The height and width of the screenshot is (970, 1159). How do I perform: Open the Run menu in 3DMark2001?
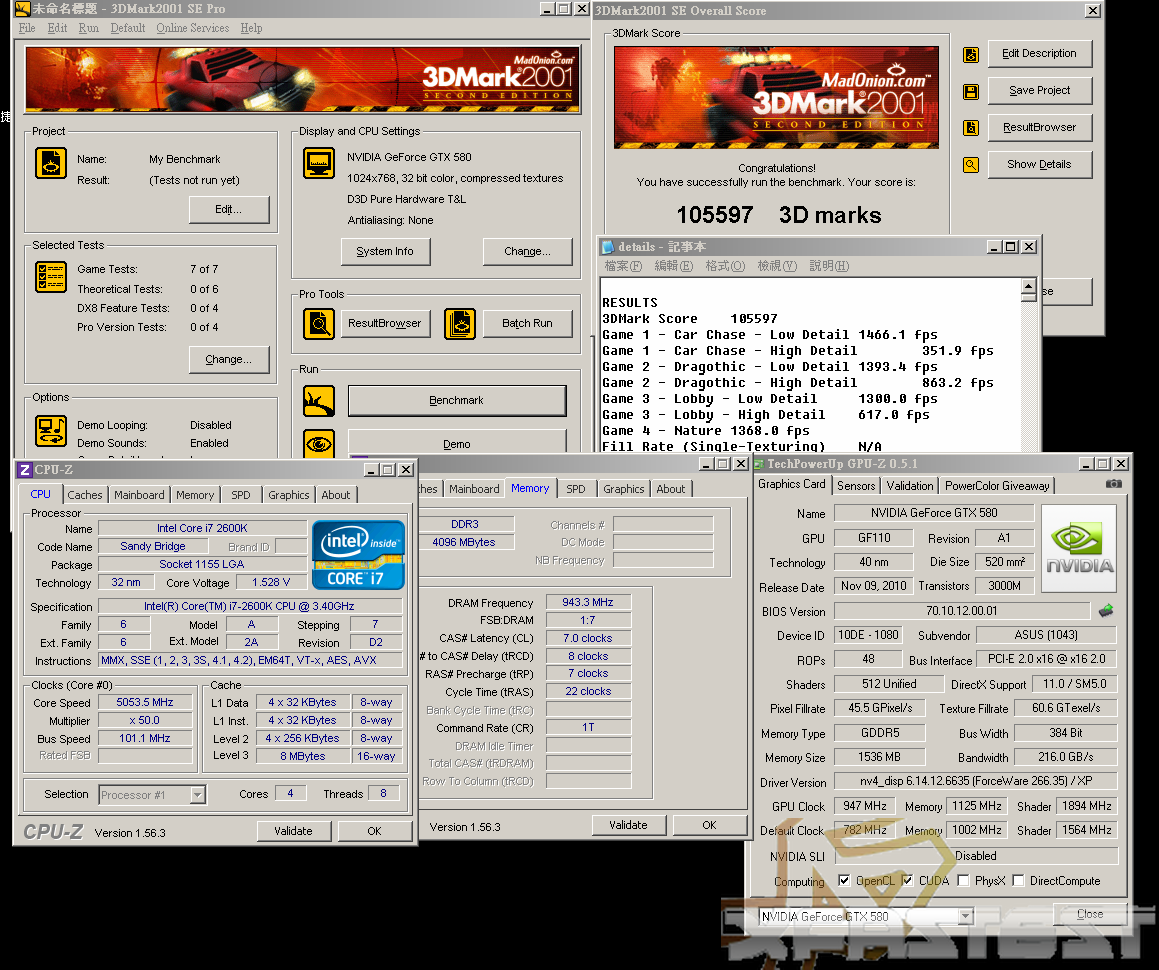click(89, 28)
